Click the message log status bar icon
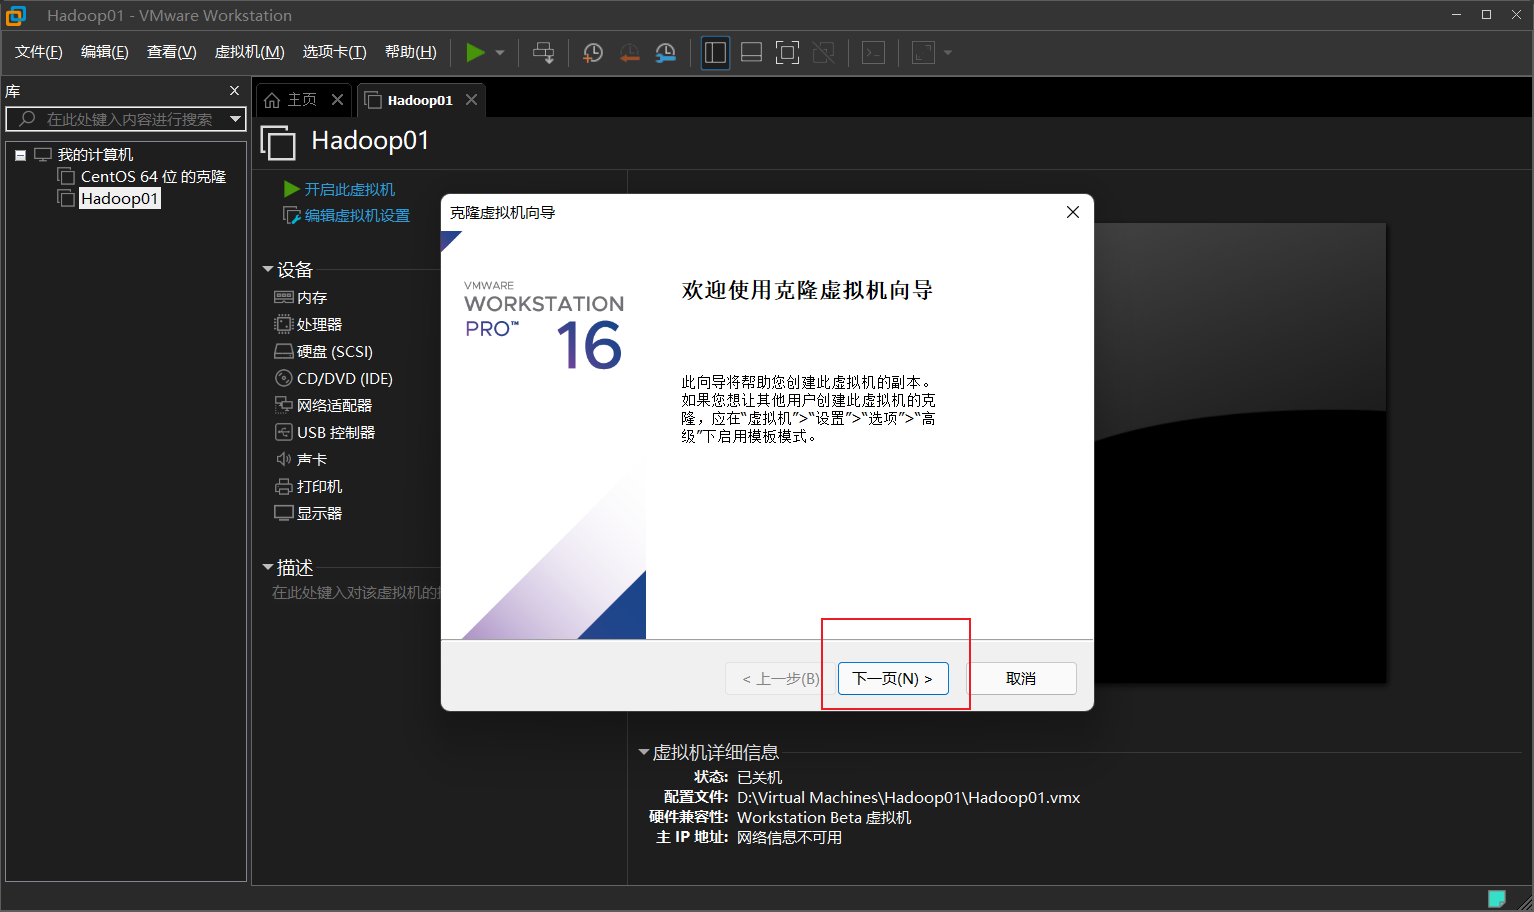This screenshot has width=1534, height=912. coord(1496,898)
